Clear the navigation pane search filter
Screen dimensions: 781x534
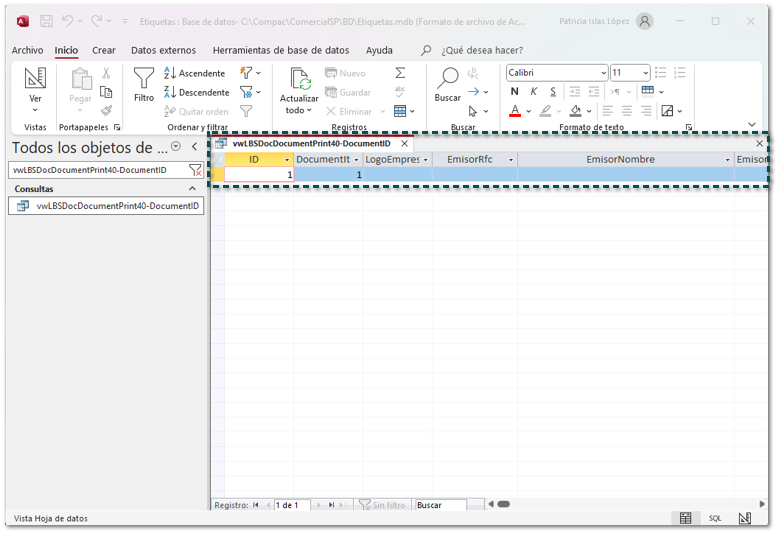196,171
